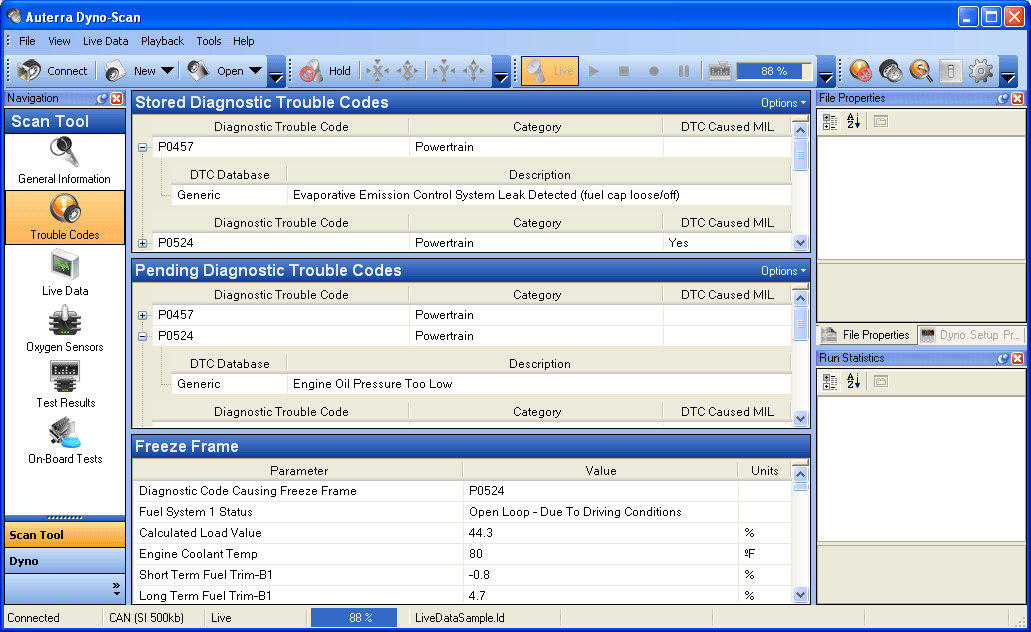The image size is (1031, 632).
Task: Switch to the Dyno navigation section
Action: coord(65,561)
